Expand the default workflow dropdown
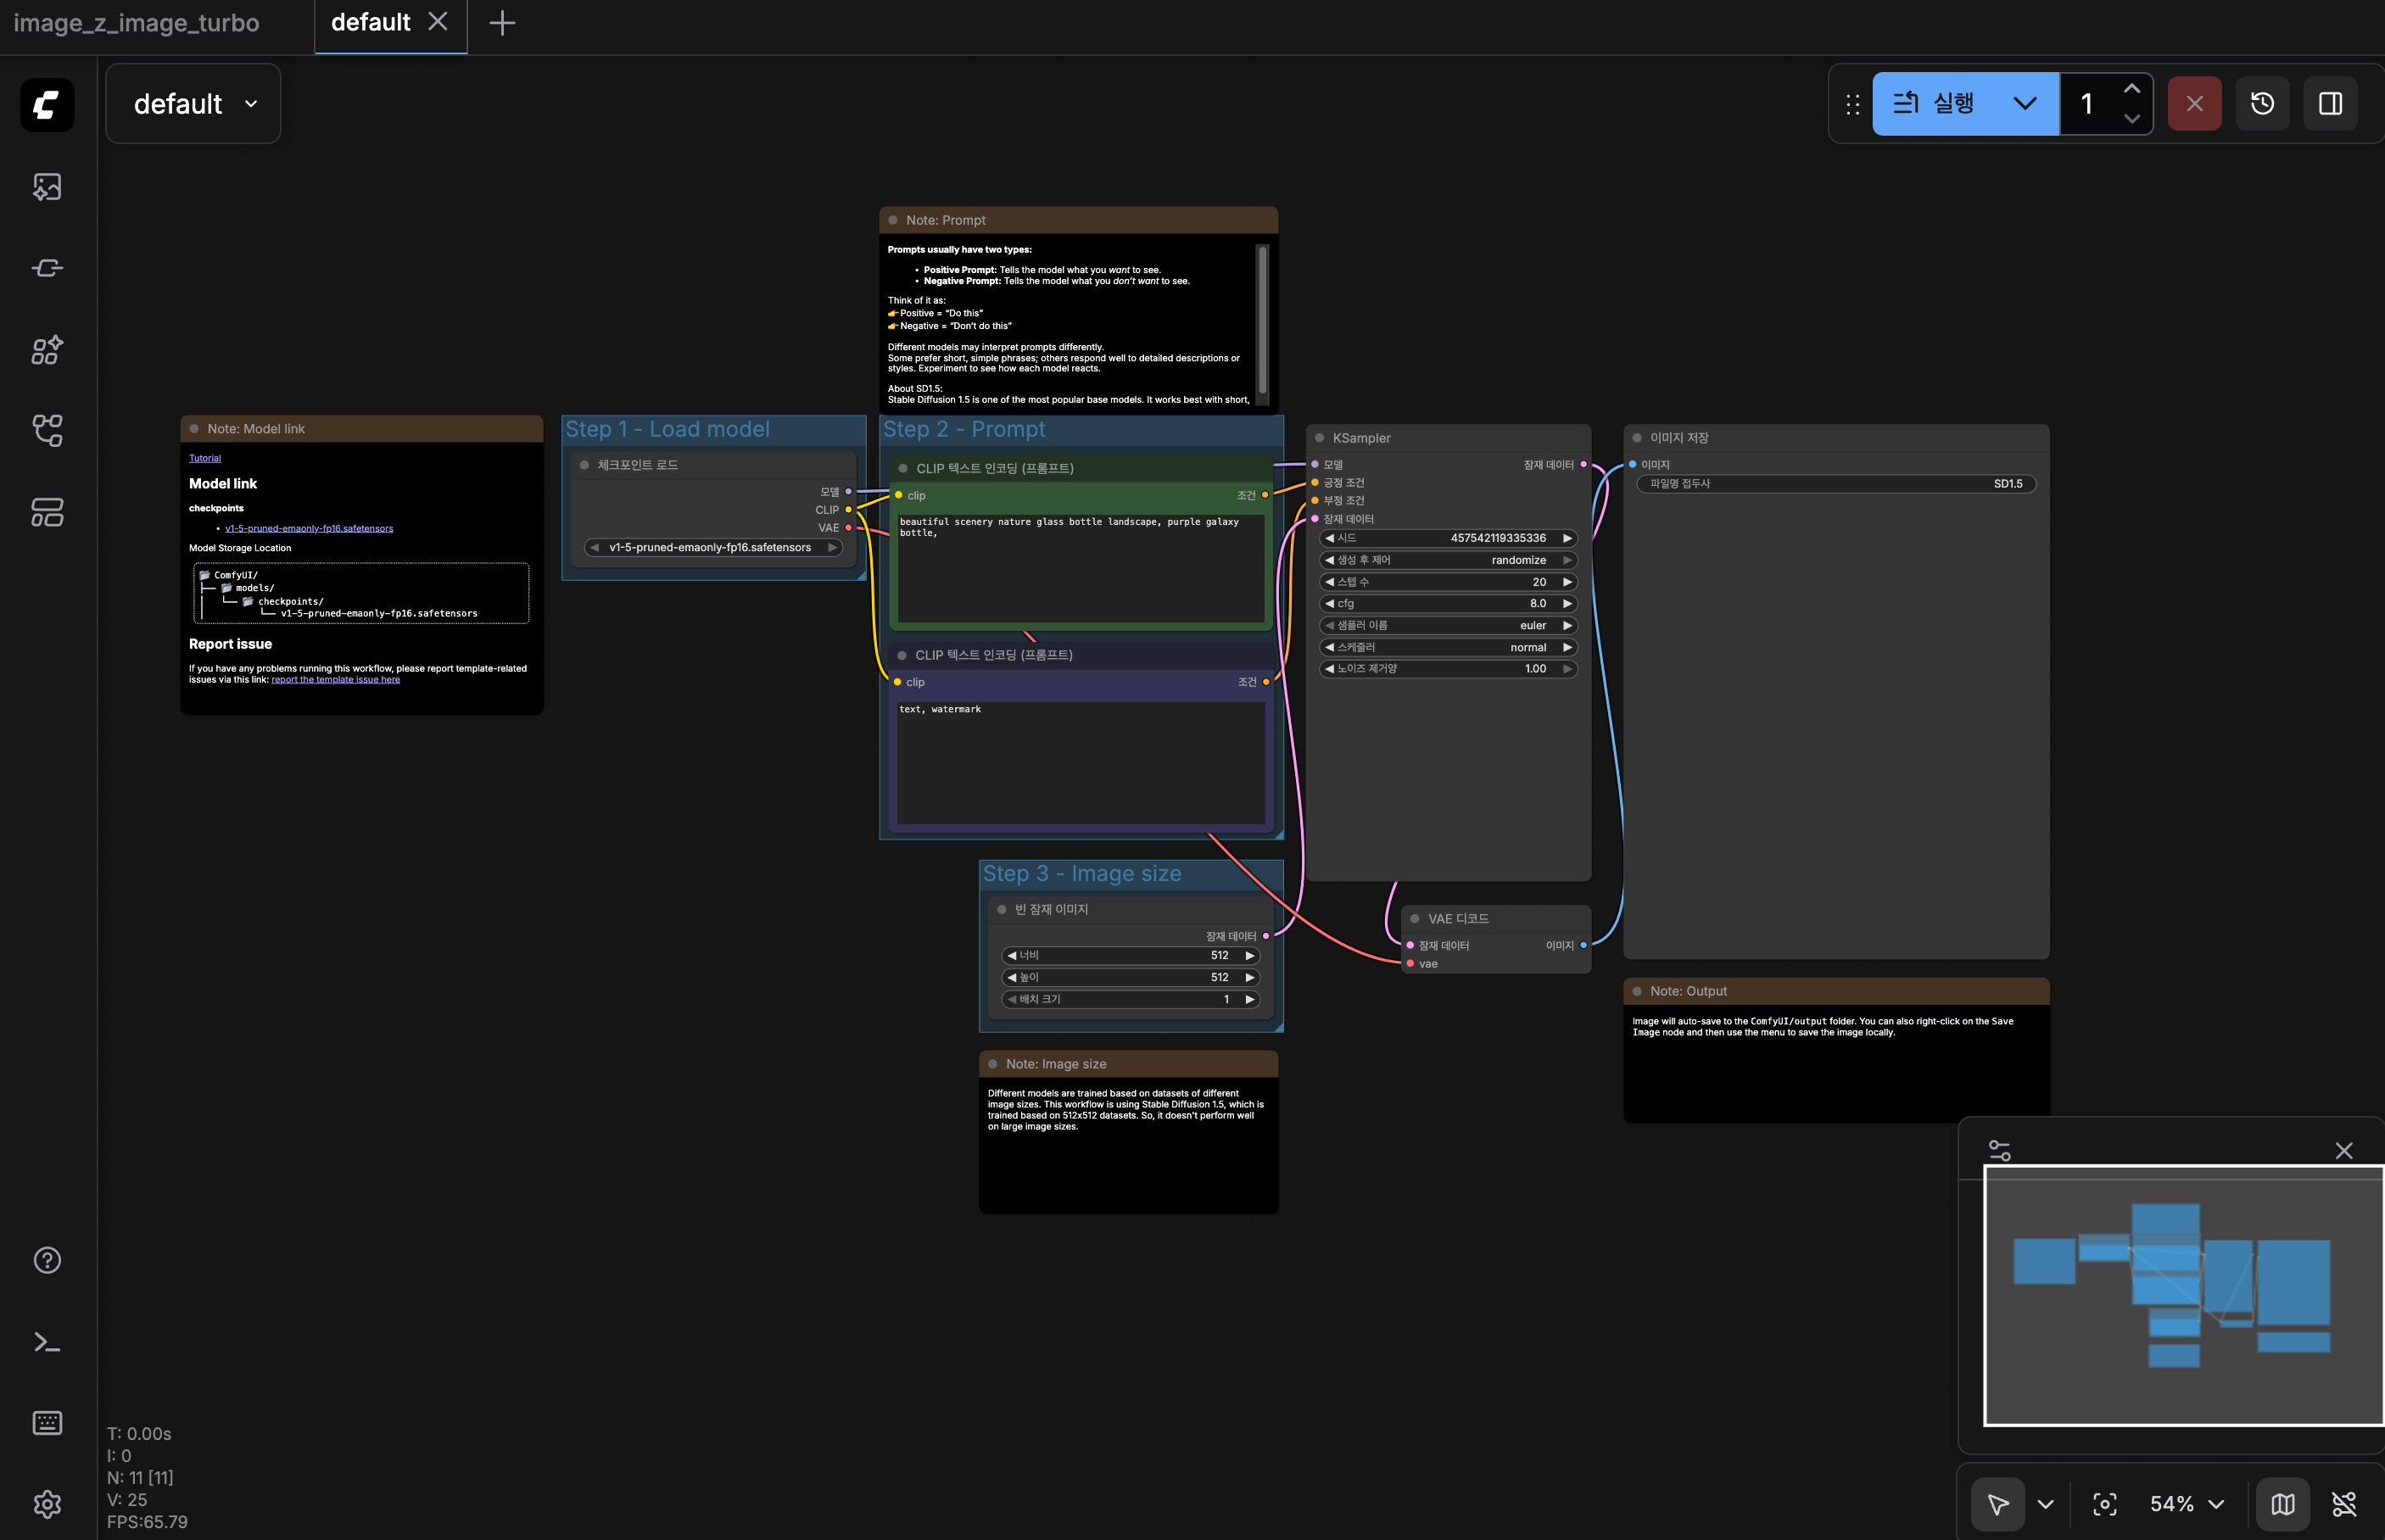2385x1540 pixels. (x=194, y=104)
